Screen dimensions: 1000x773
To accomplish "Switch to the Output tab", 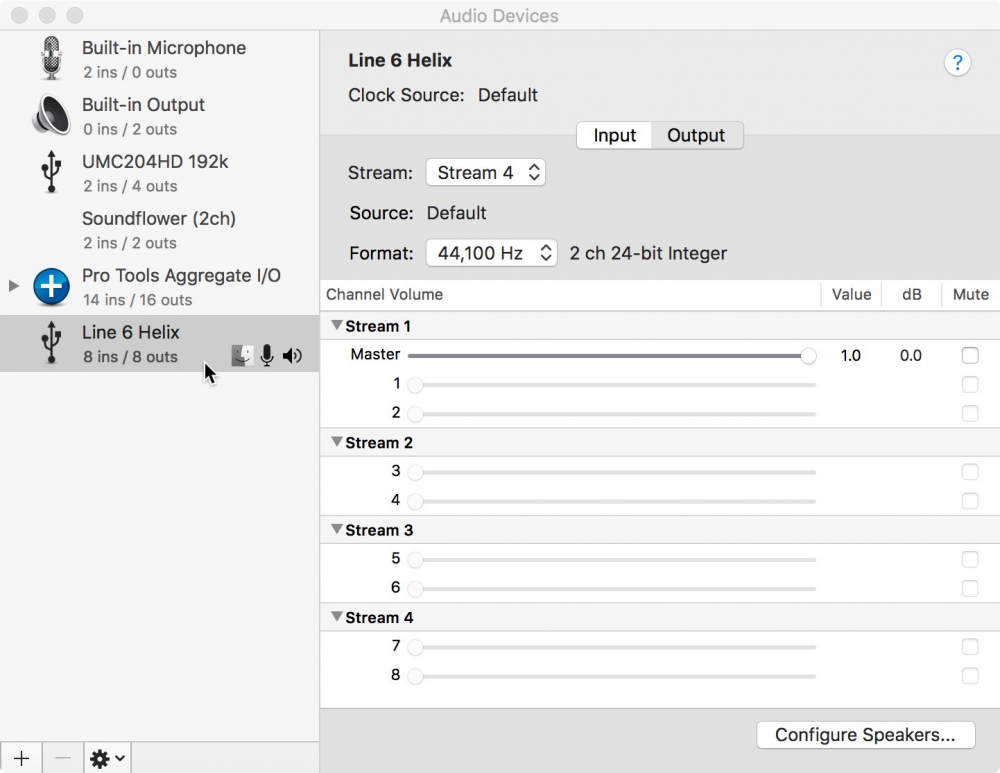I will coord(696,135).
